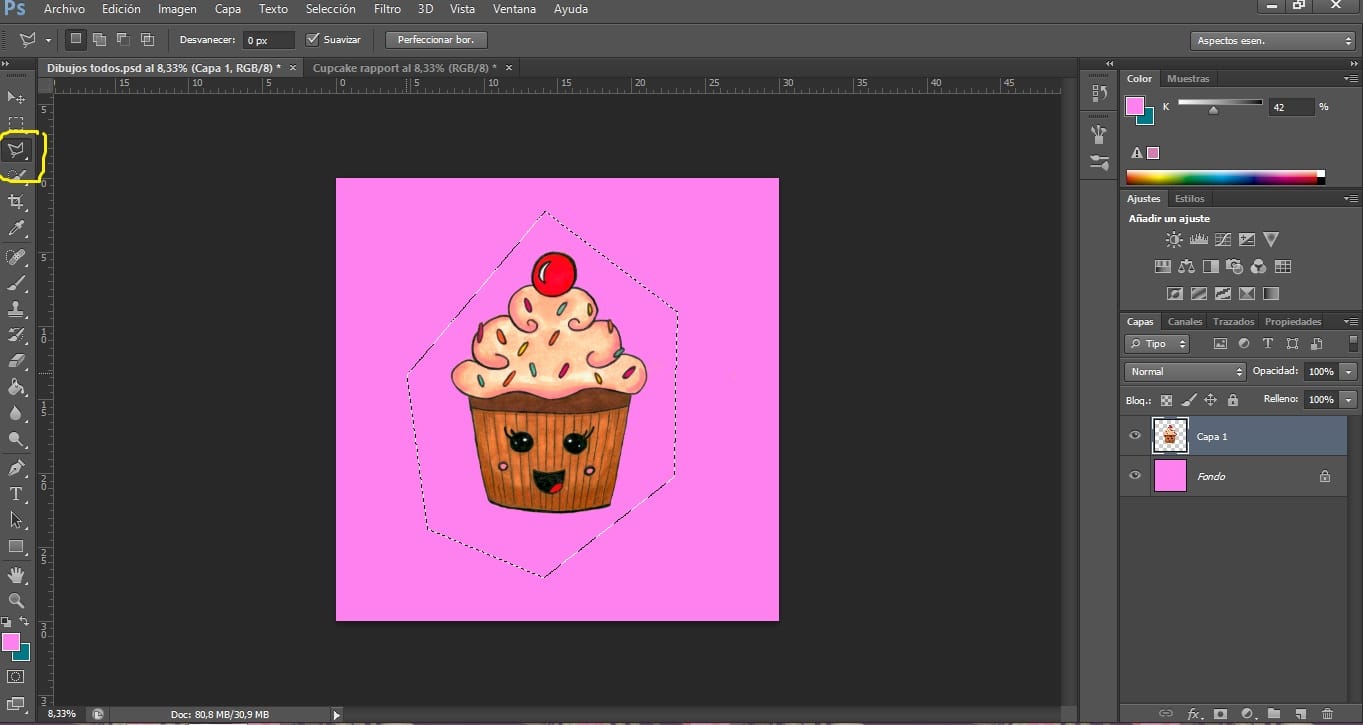Select the Horizontal Type tool
The height and width of the screenshot is (725, 1363).
click(16, 494)
